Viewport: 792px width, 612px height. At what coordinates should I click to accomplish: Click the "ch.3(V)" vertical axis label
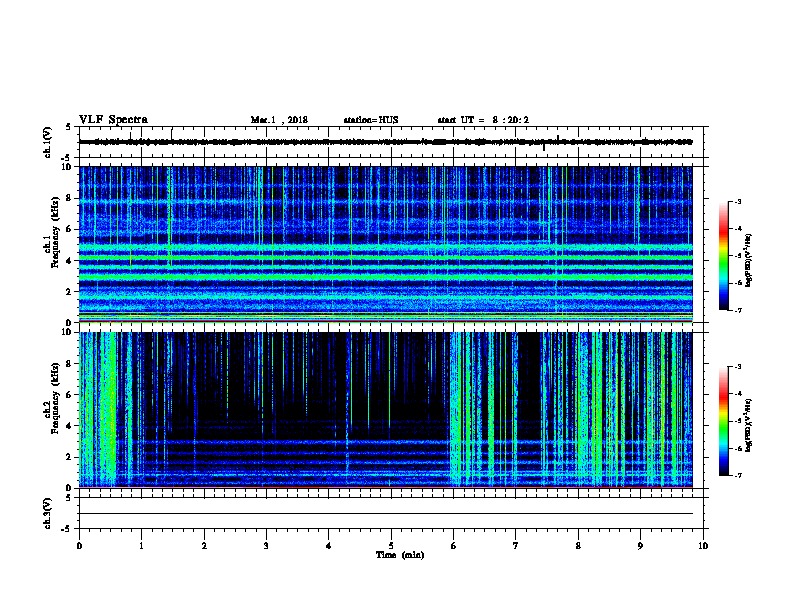(48, 513)
